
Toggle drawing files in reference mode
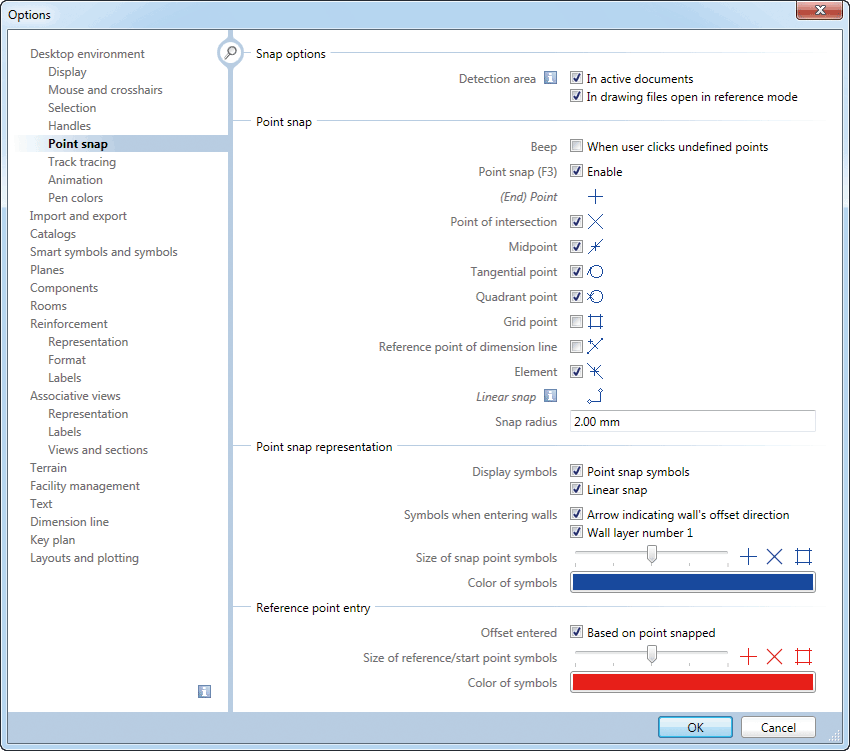point(576,97)
